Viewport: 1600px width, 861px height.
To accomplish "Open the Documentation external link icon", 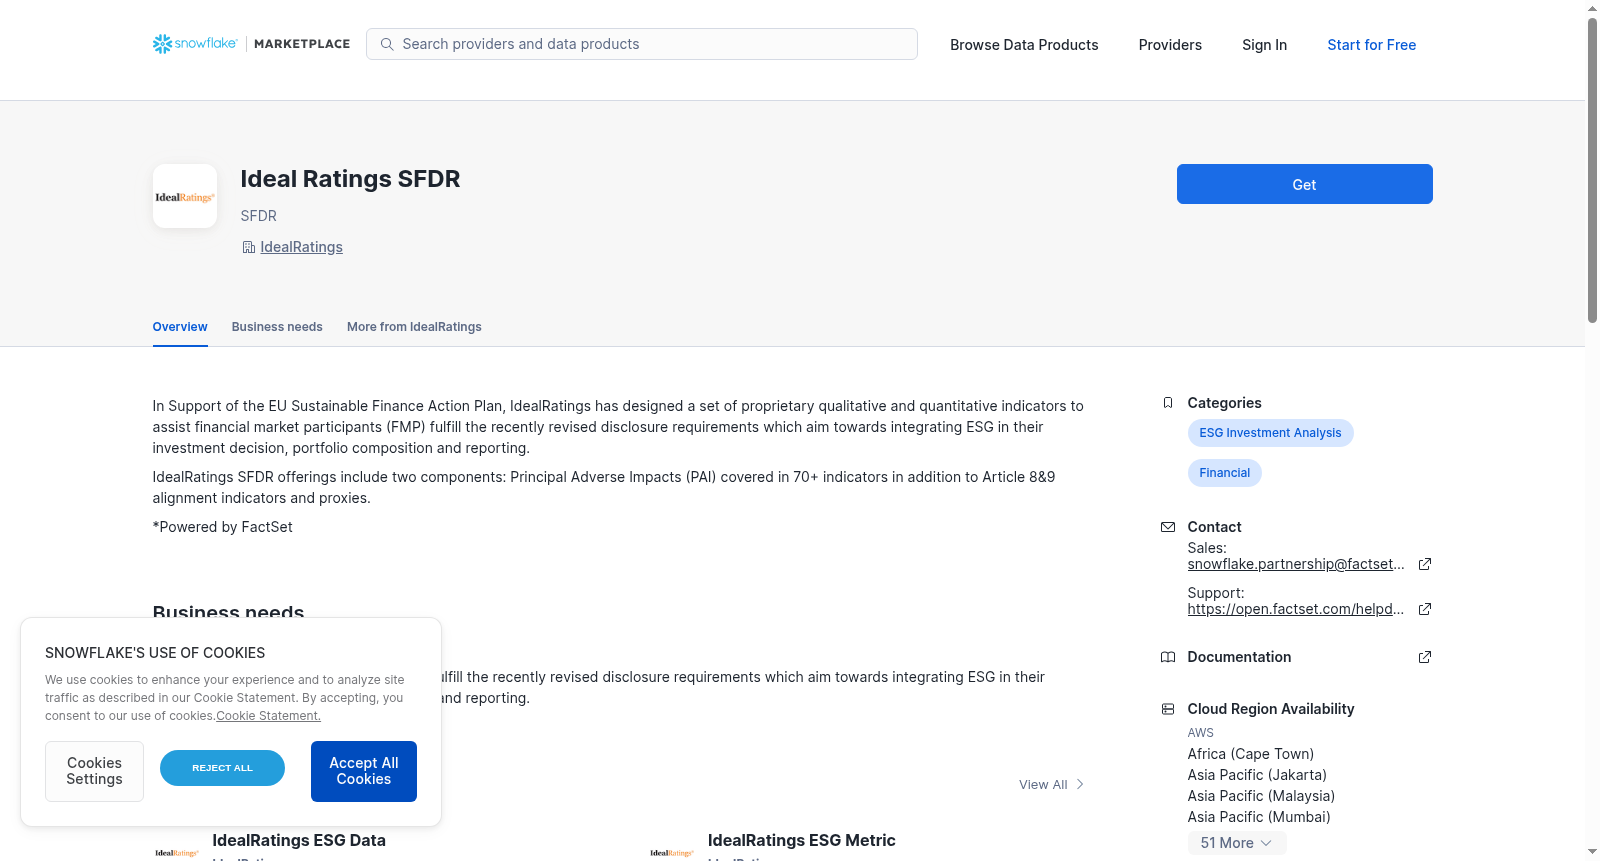I will (x=1425, y=657).
